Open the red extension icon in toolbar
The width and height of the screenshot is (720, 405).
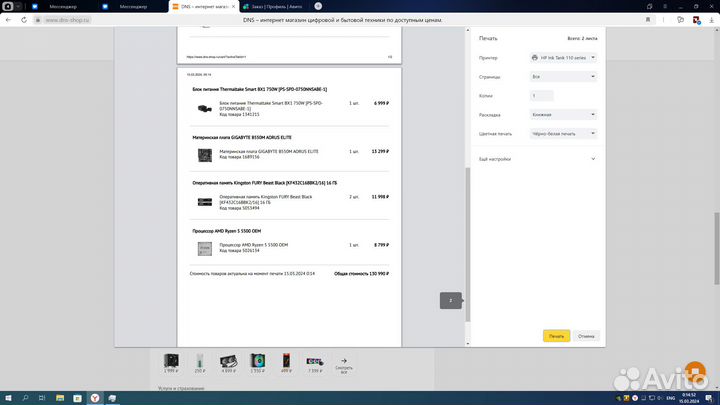(696, 20)
